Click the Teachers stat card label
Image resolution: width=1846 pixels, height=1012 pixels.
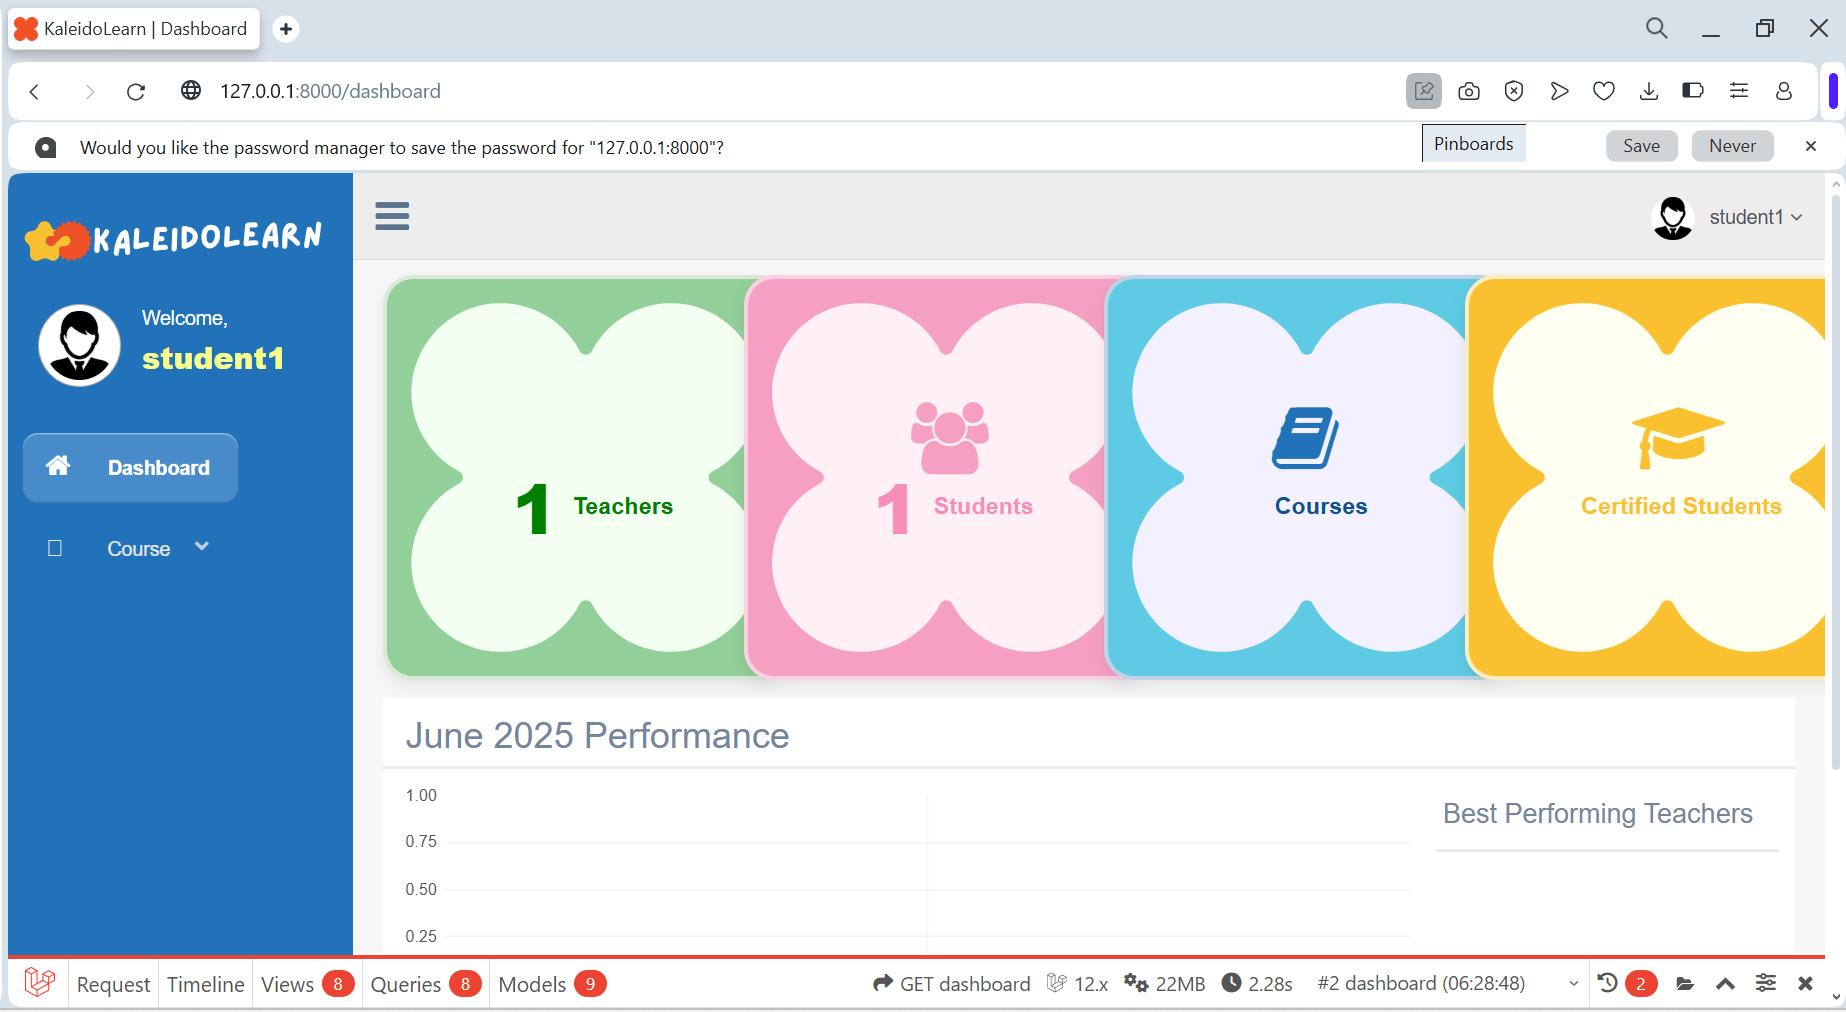(x=623, y=506)
